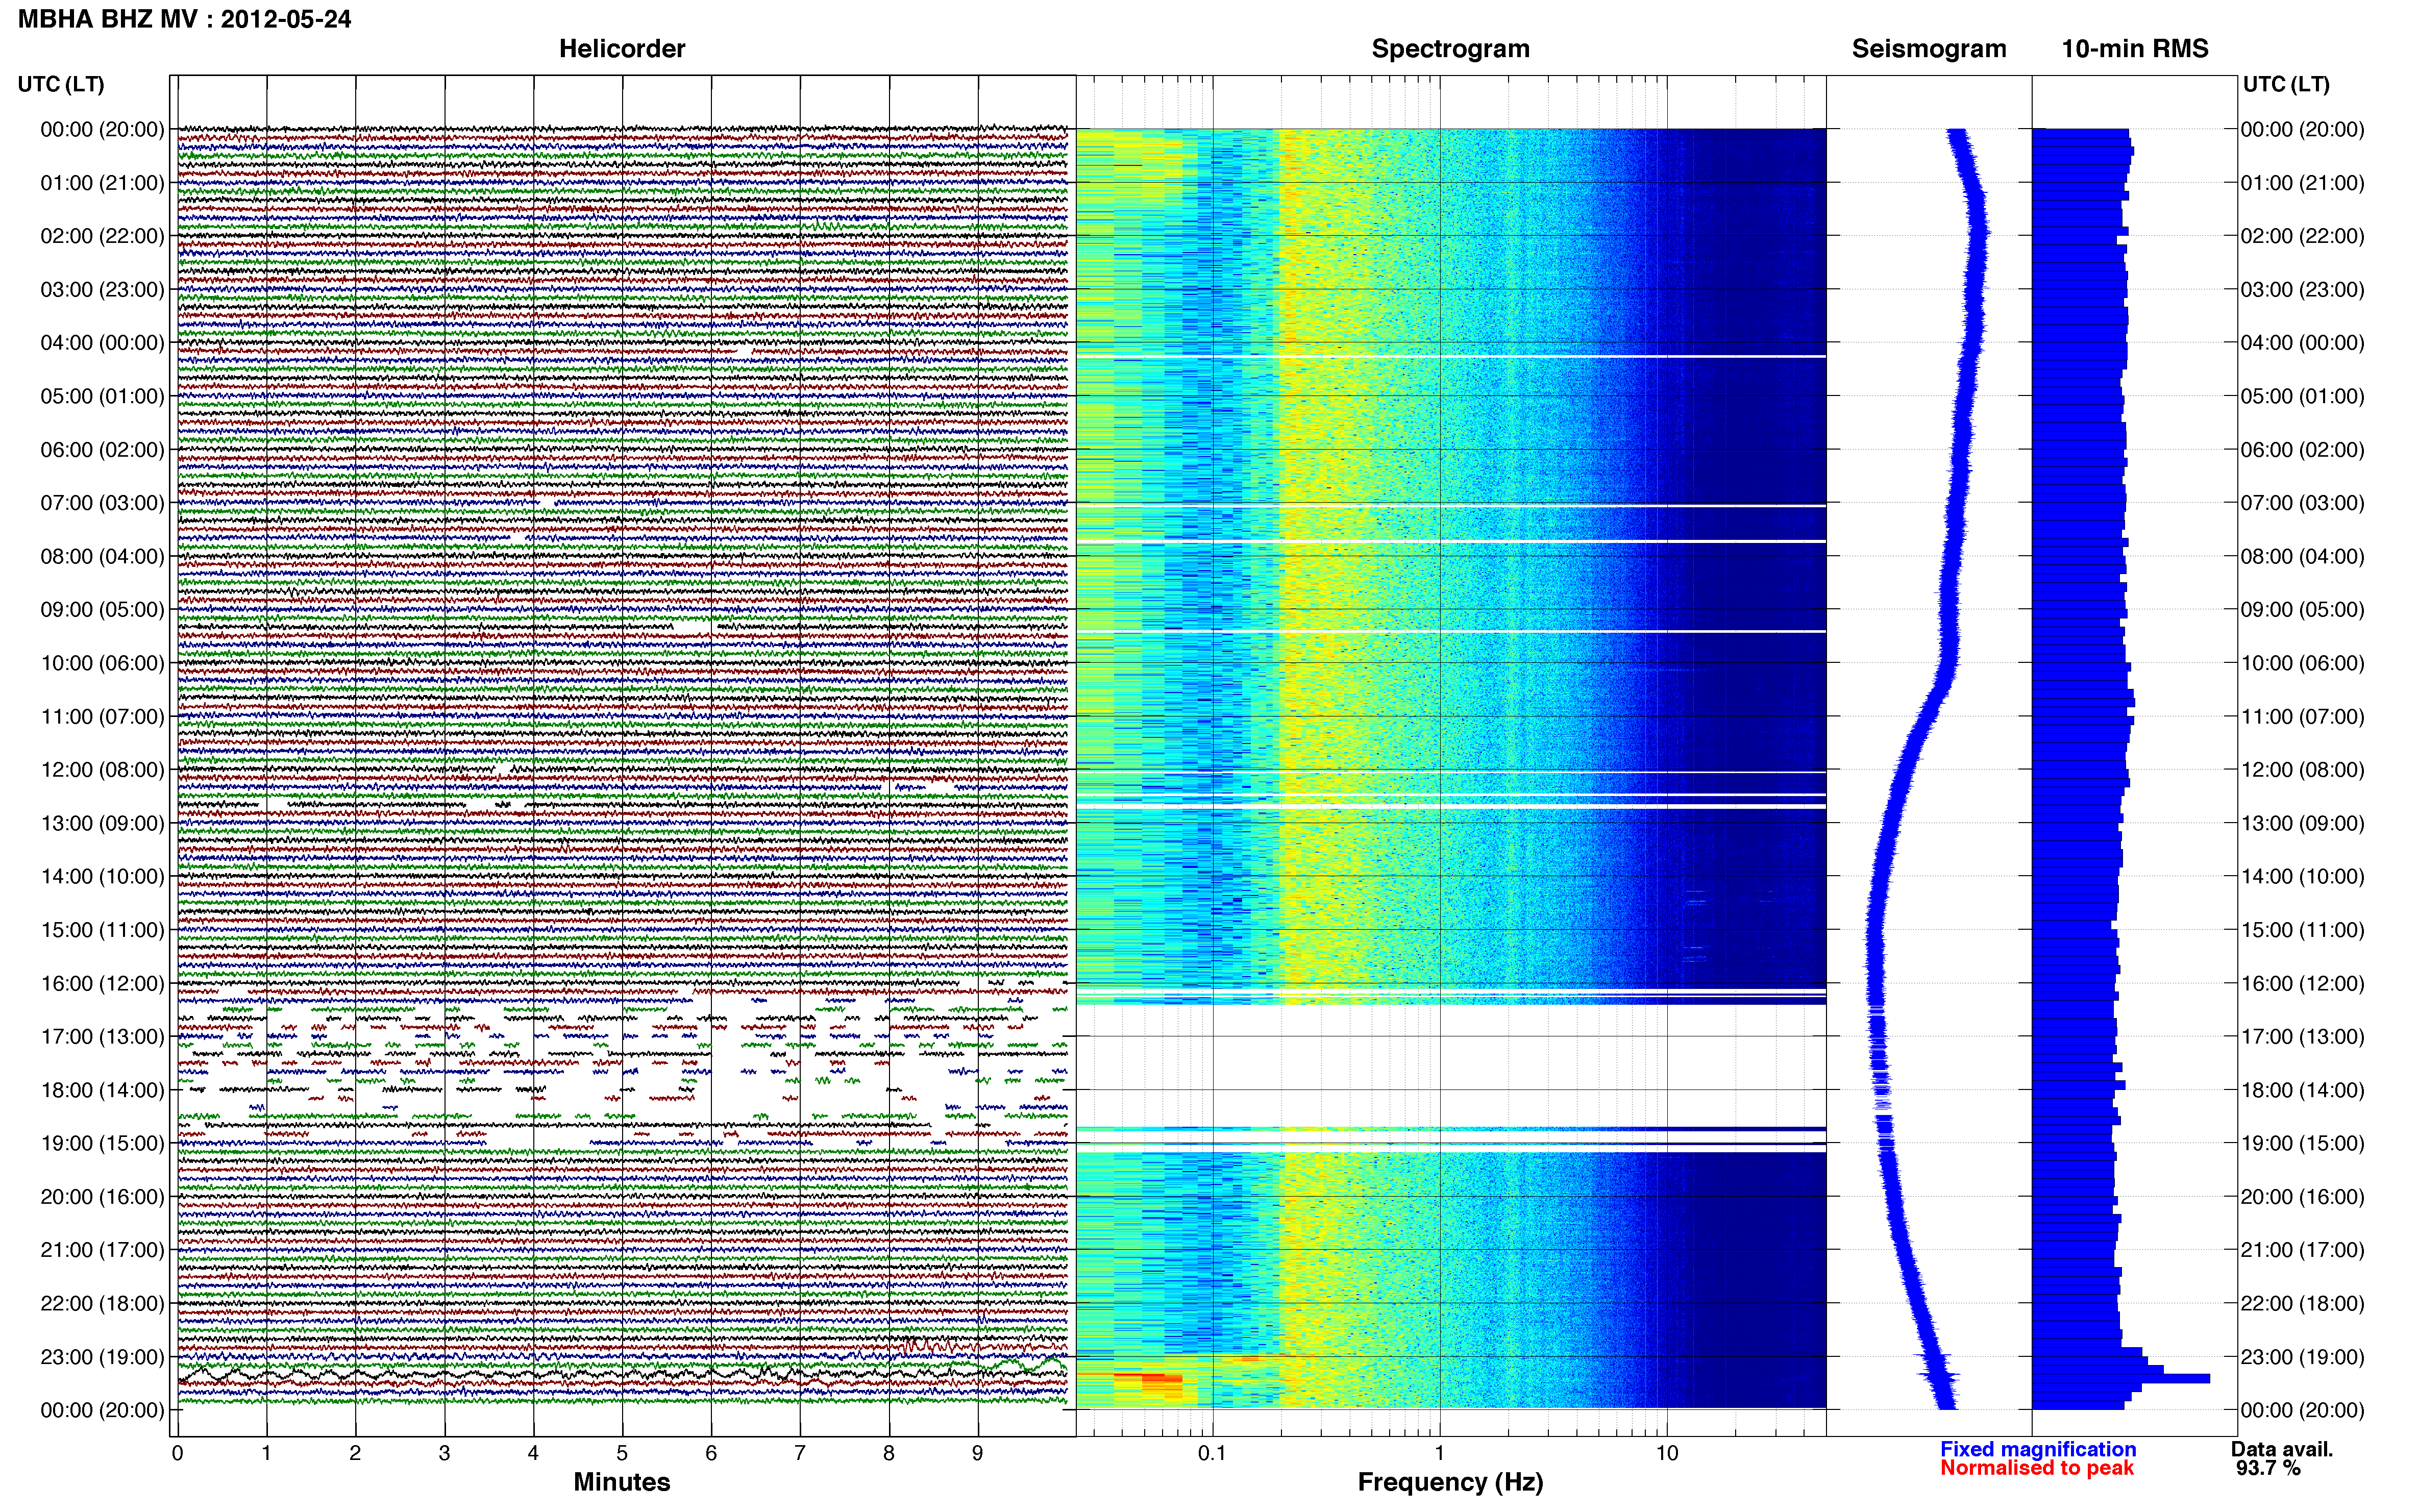
Task: Click the "6" tick on the Minutes axis
Action: (711, 1454)
